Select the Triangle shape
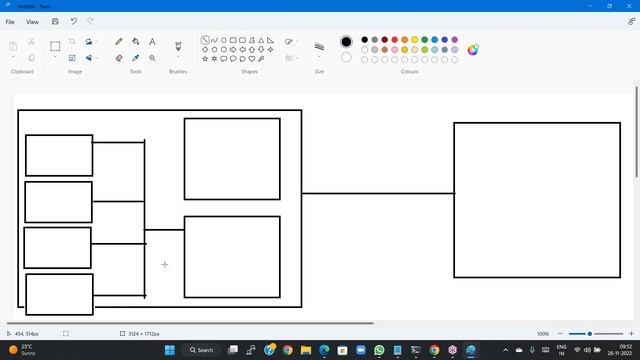 coord(261,40)
